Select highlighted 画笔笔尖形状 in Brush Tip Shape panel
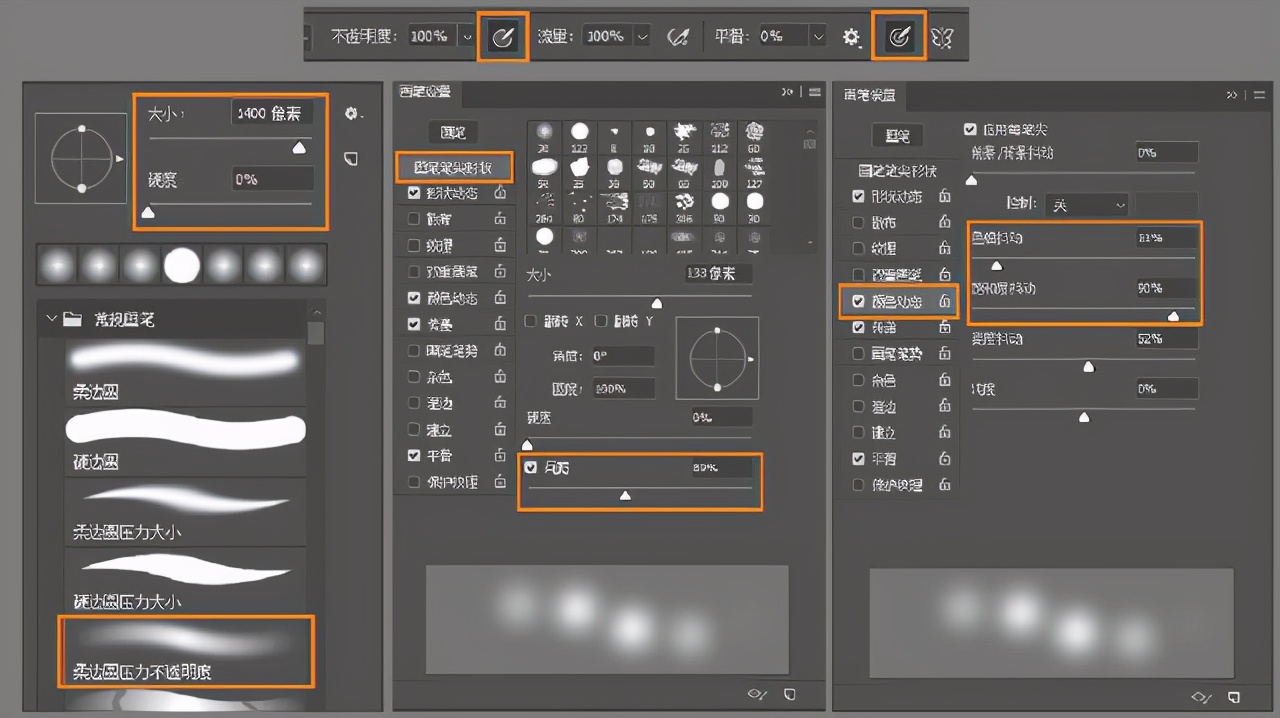This screenshot has height=718, width=1280. tap(454, 167)
